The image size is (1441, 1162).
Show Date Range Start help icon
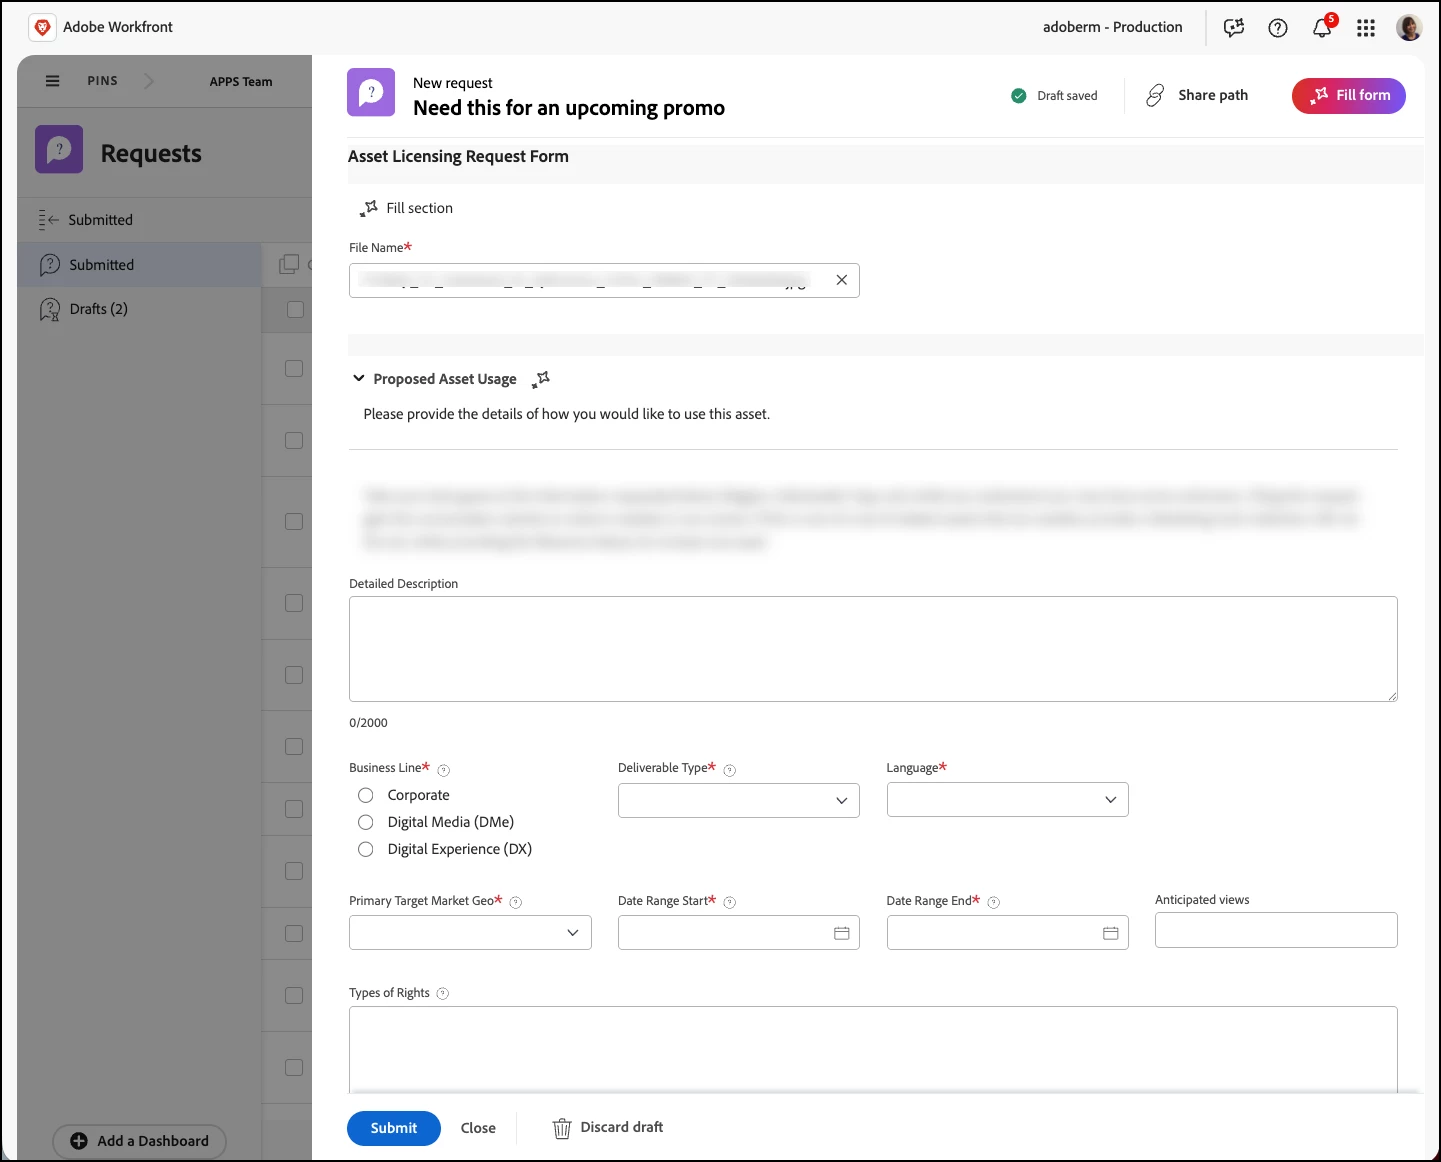tap(730, 902)
